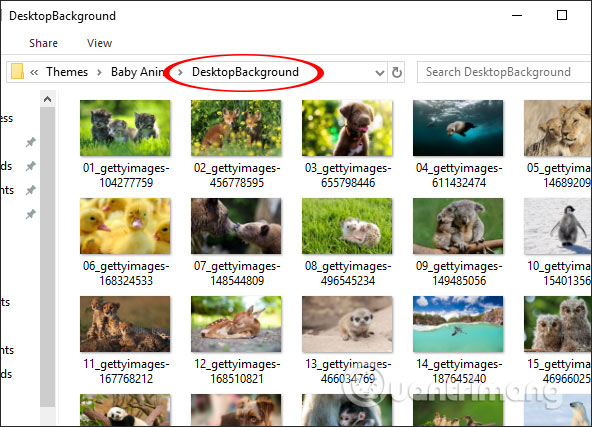Select puppy thumbnail 03_gettyimages-655798446
This screenshot has width=592, height=427.
(x=347, y=128)
